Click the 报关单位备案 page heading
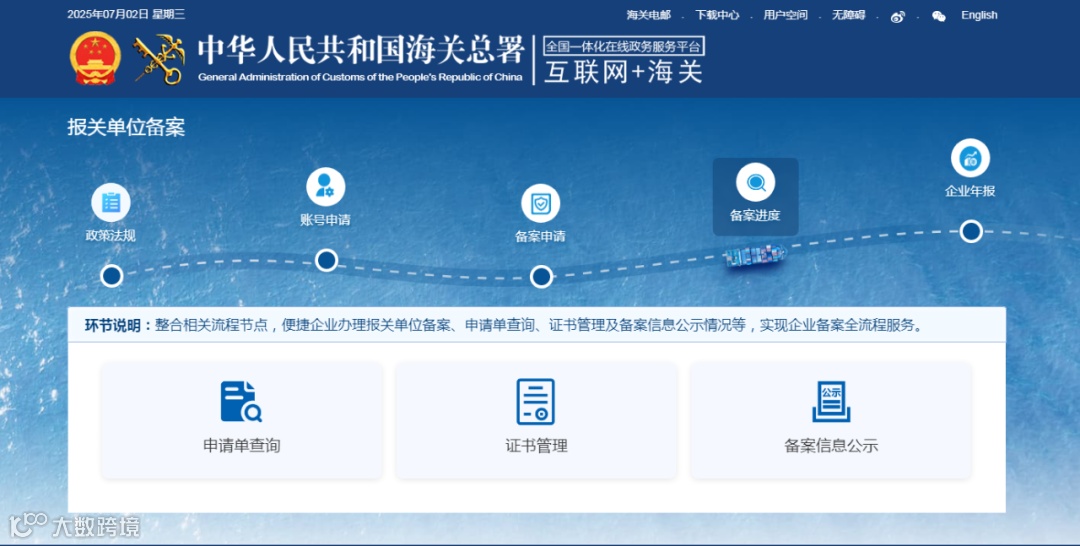Screen dimensions: 1080x546 coord(126,127)
